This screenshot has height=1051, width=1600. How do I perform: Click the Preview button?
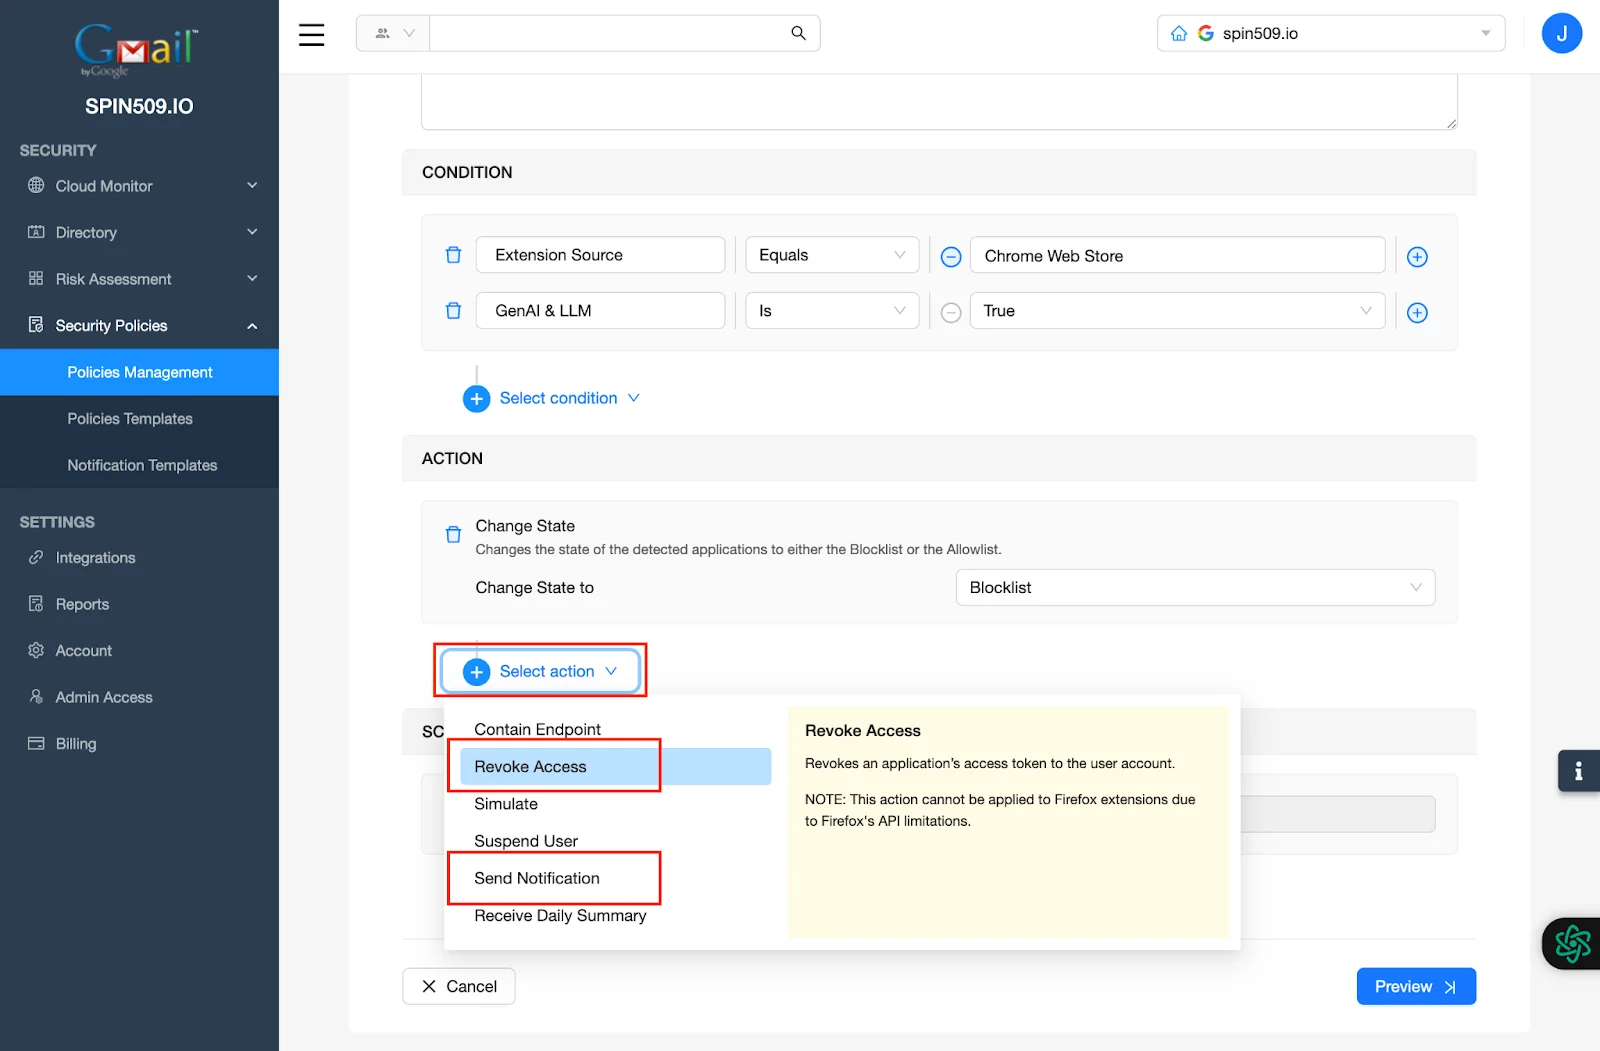(x=1415, y=986)
